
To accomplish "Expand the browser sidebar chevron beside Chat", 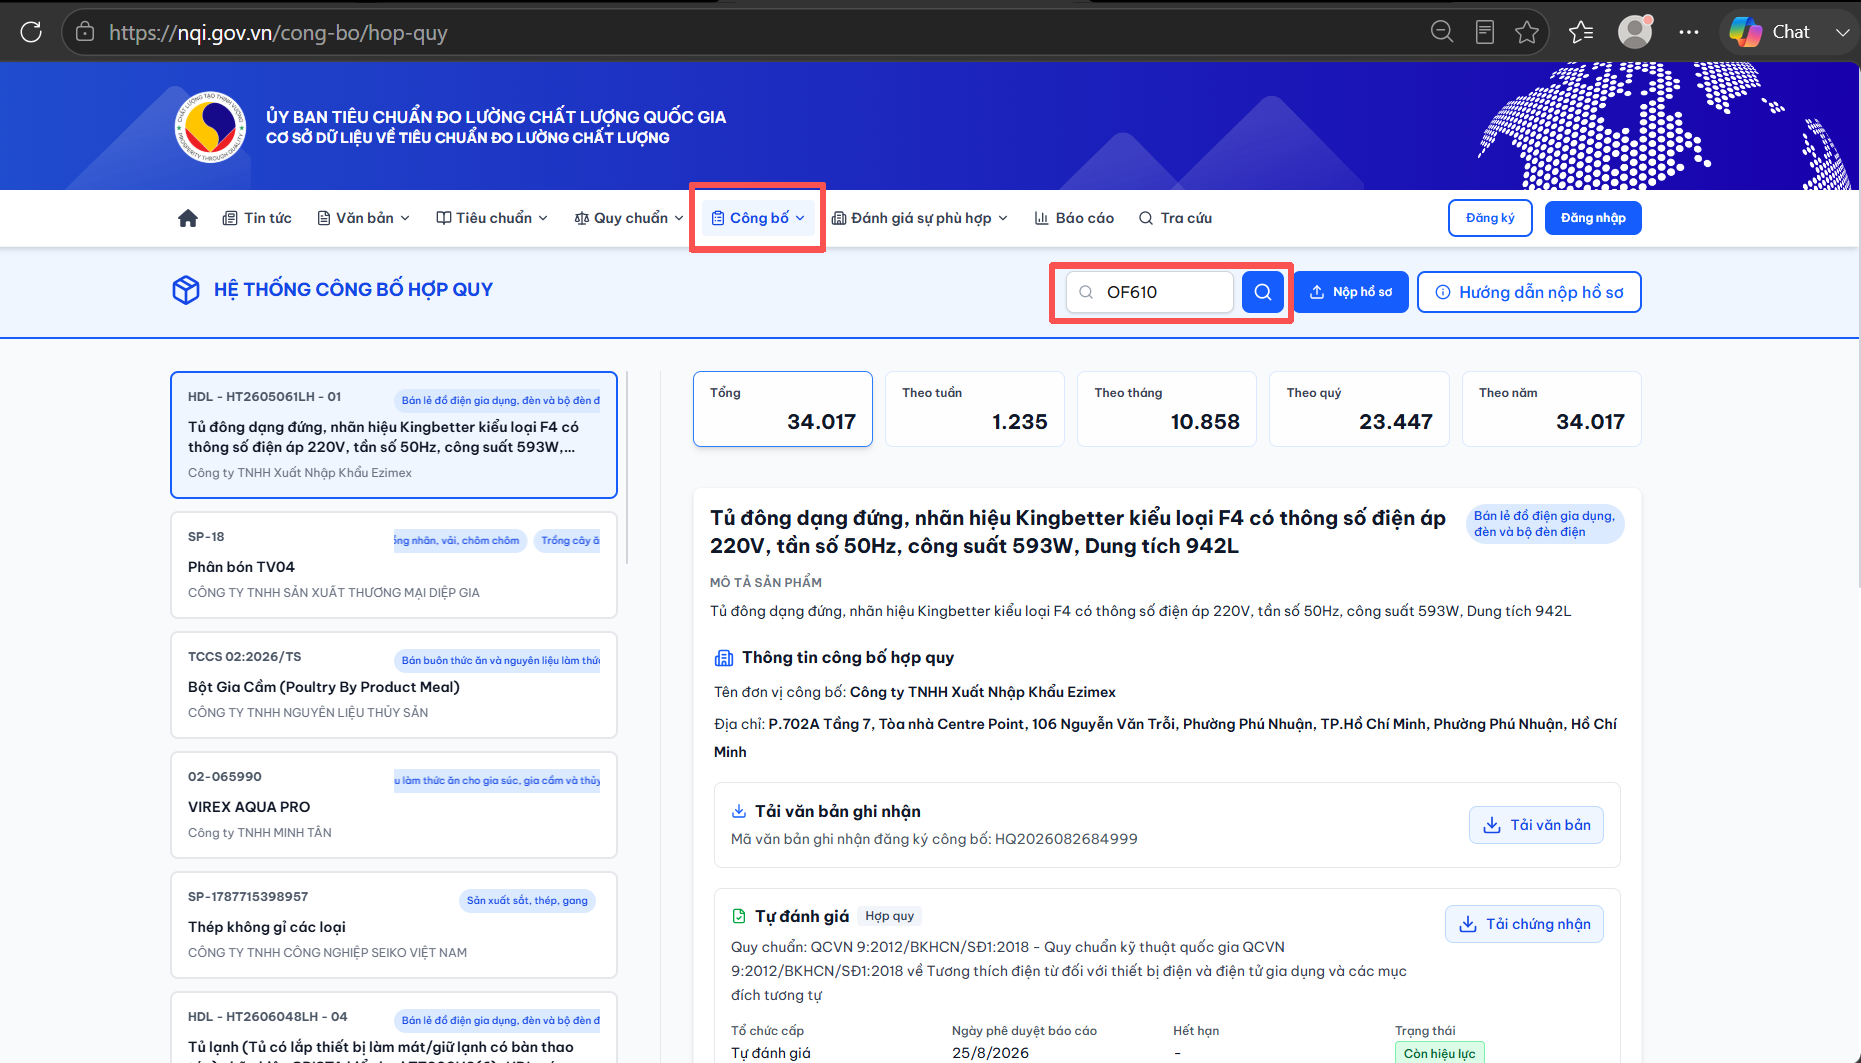I will pos(1842,32).
